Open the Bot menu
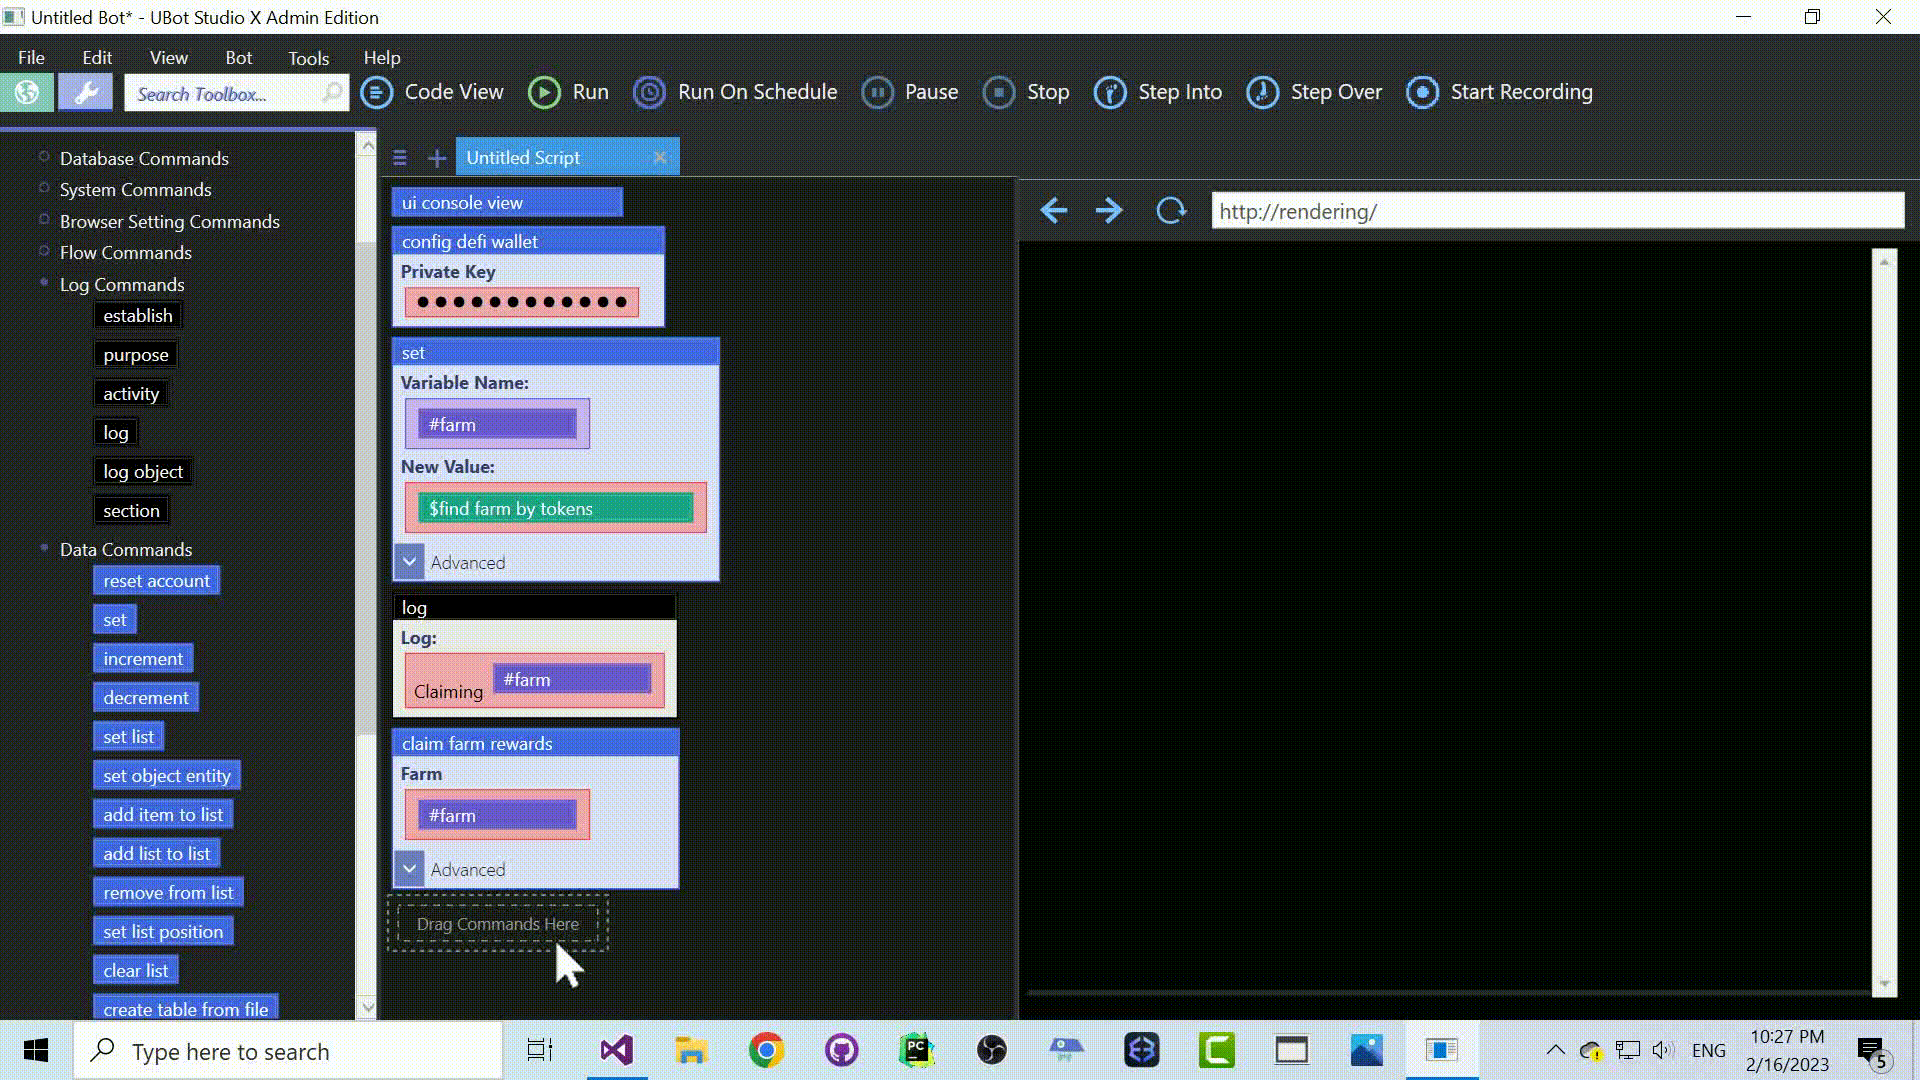The height and width of the screenshot is (1080, 1920). [x=239, y=57]
